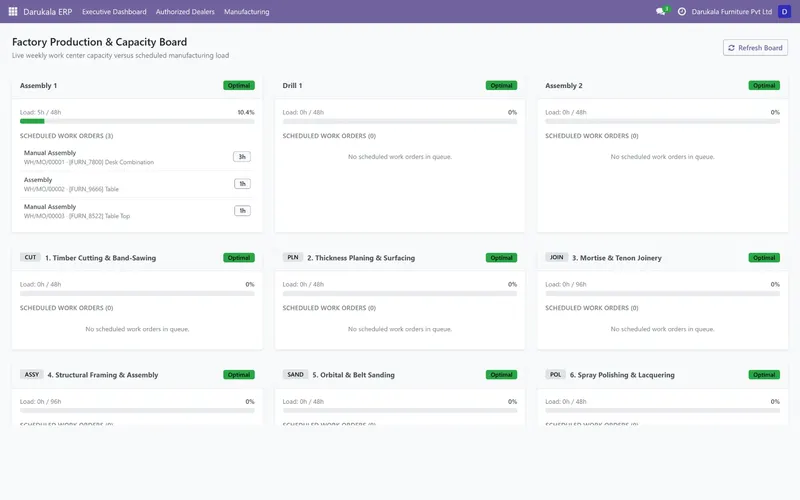Click the Optimal badge on Assembly 2
This screenshot has height=500, width=800.
pyautogui.click(x=764, y=86)
